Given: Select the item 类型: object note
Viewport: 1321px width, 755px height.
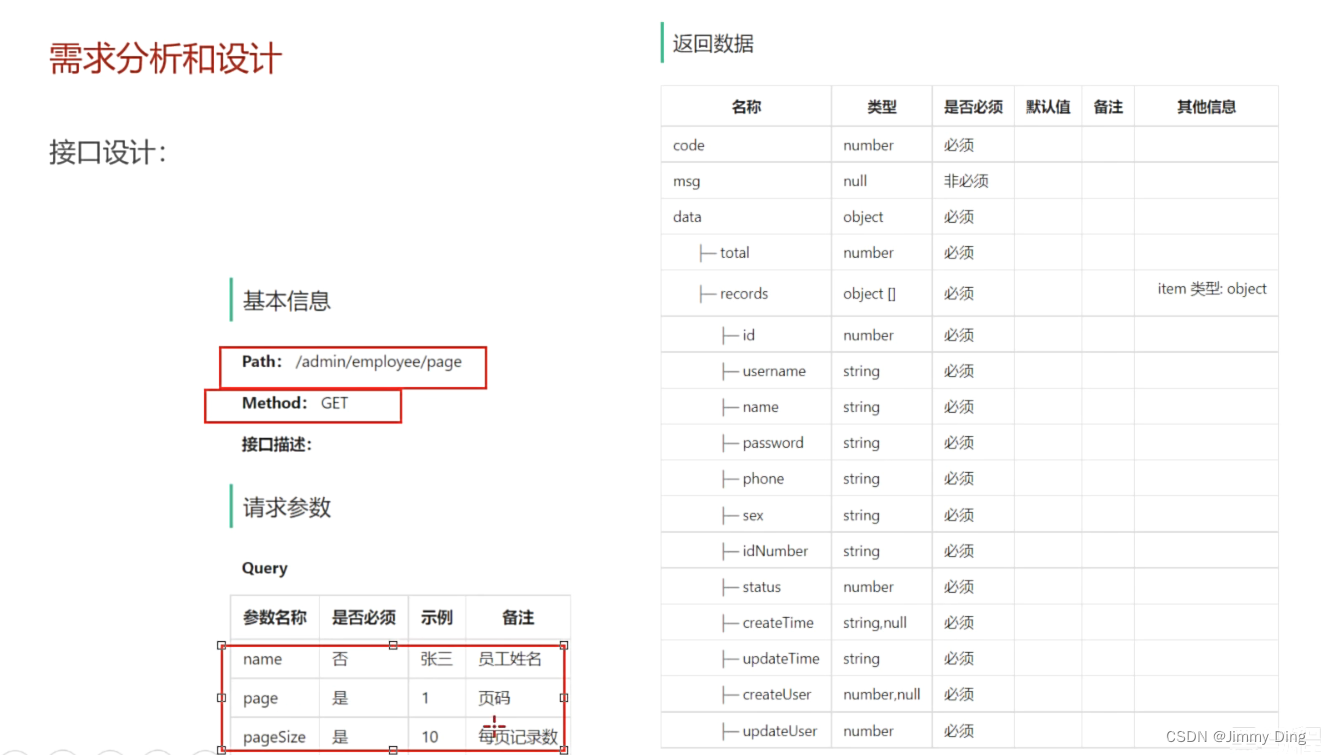Looking at the screenshot, I should coord(1212,289).
